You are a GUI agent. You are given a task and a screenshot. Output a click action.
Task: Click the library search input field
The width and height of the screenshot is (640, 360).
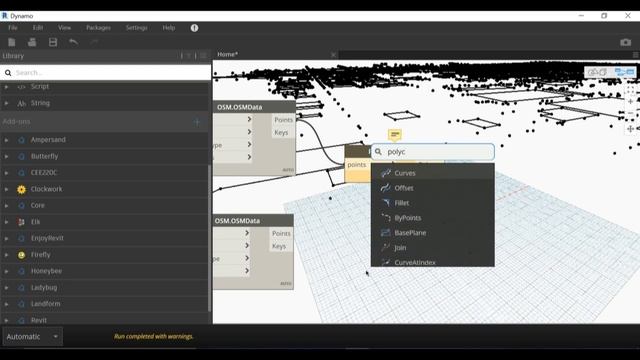click(106, 73)
